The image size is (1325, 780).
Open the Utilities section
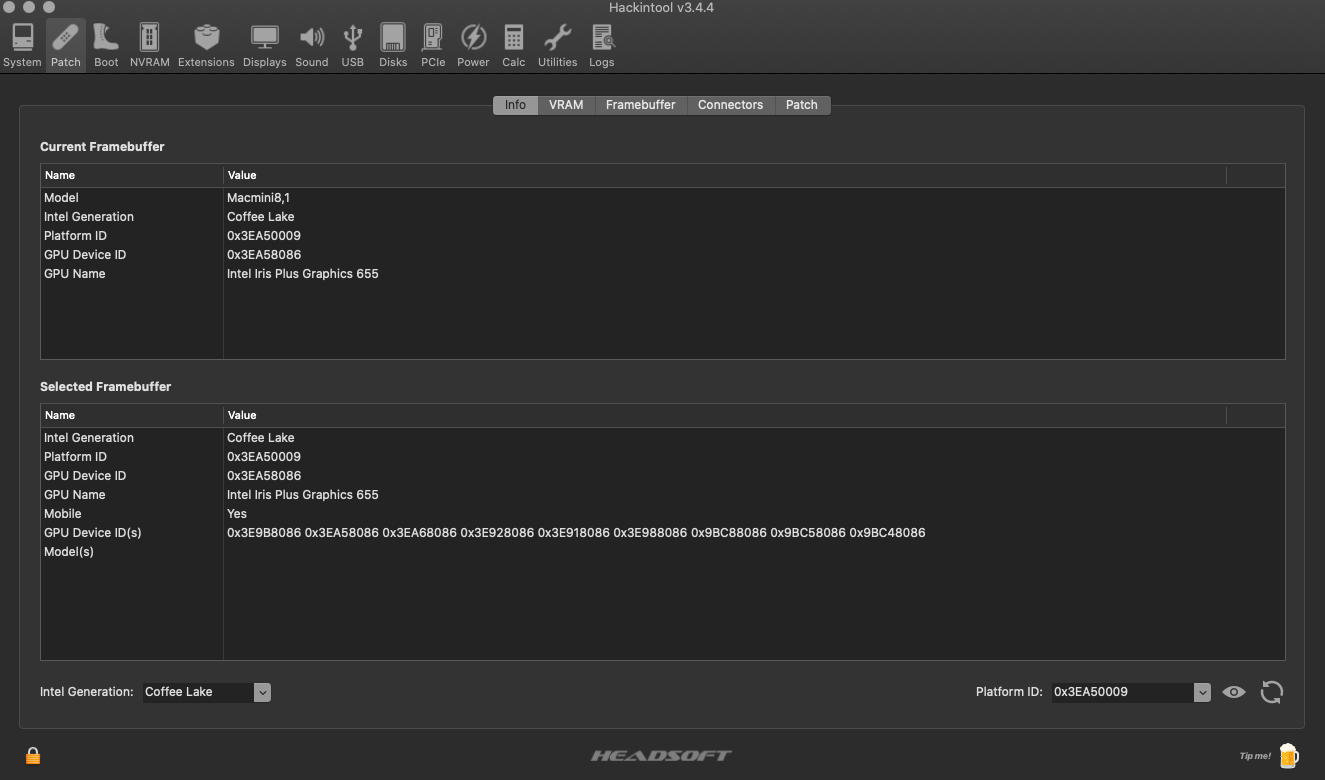tap(557, 46)
